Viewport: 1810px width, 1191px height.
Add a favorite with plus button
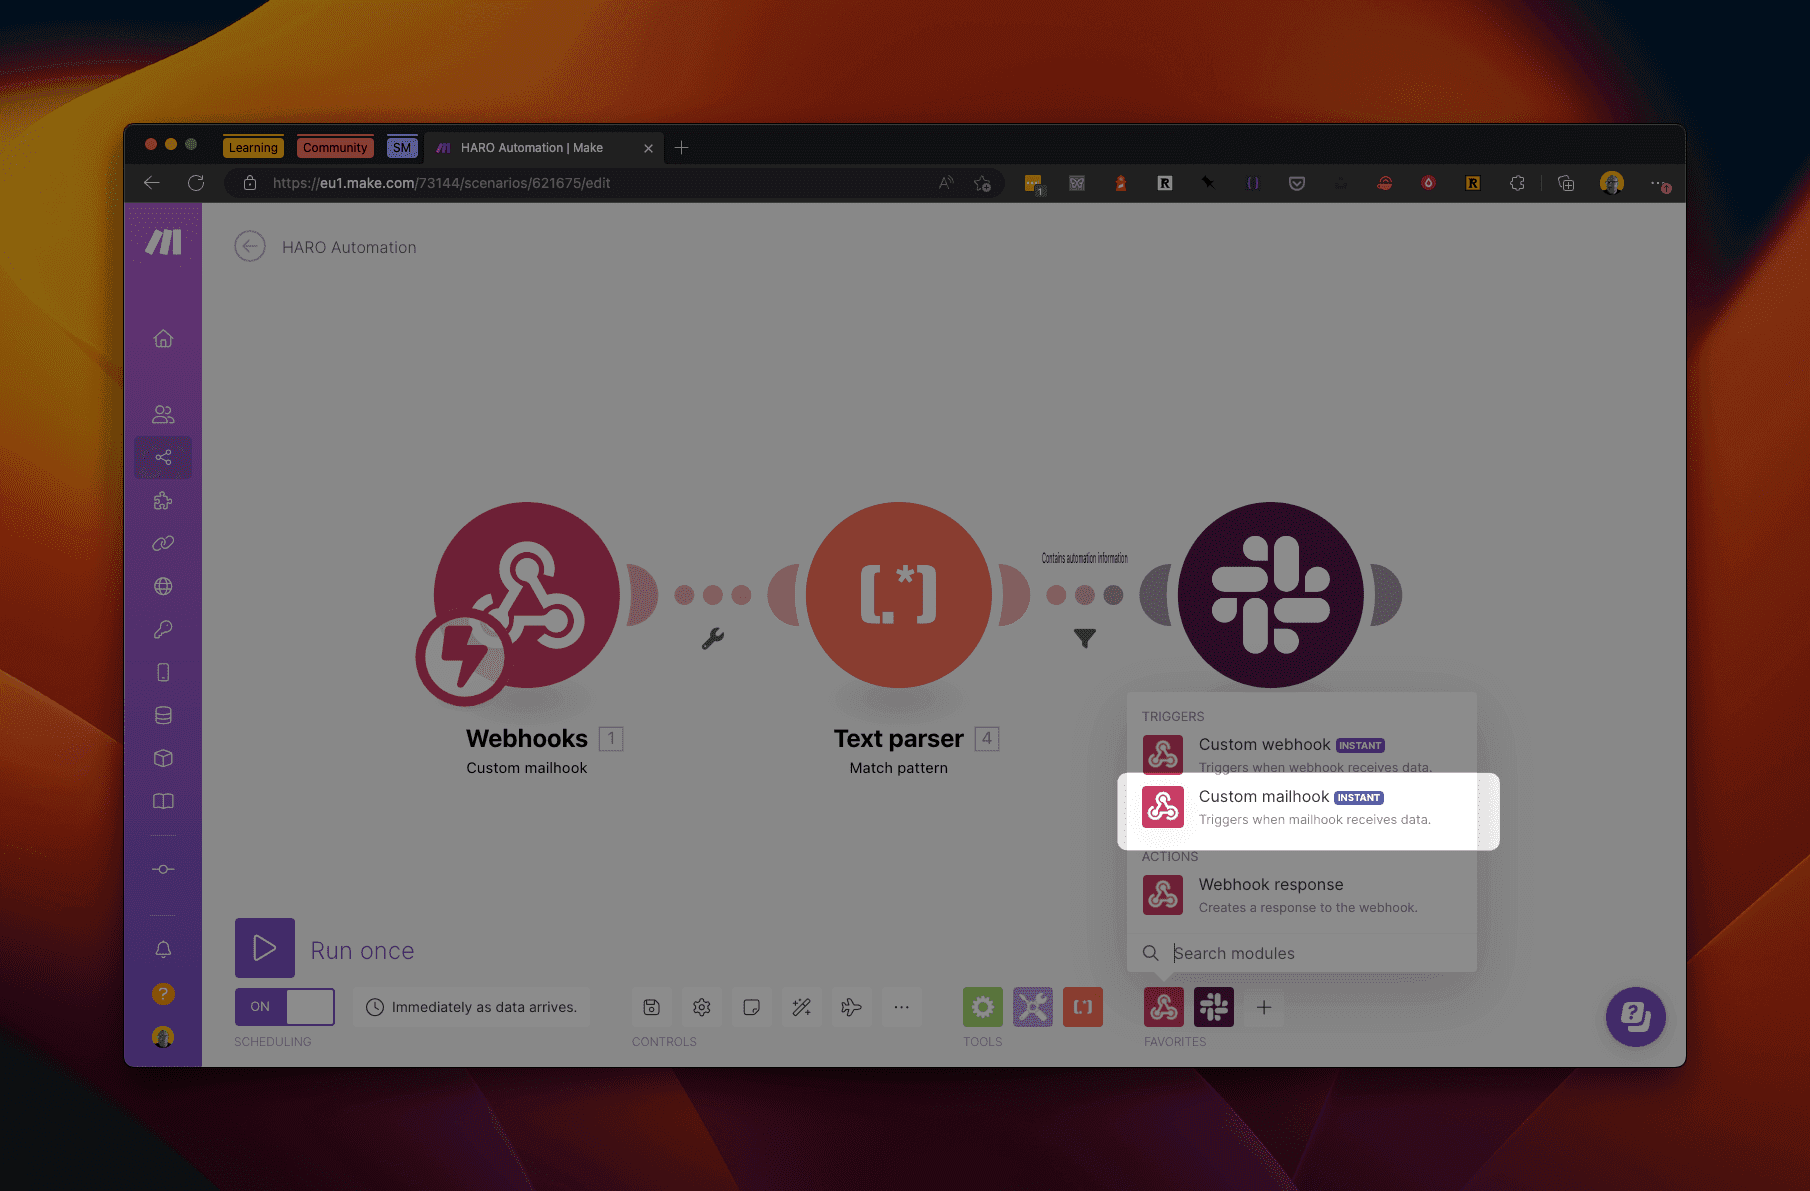tap(1264, 1007)
